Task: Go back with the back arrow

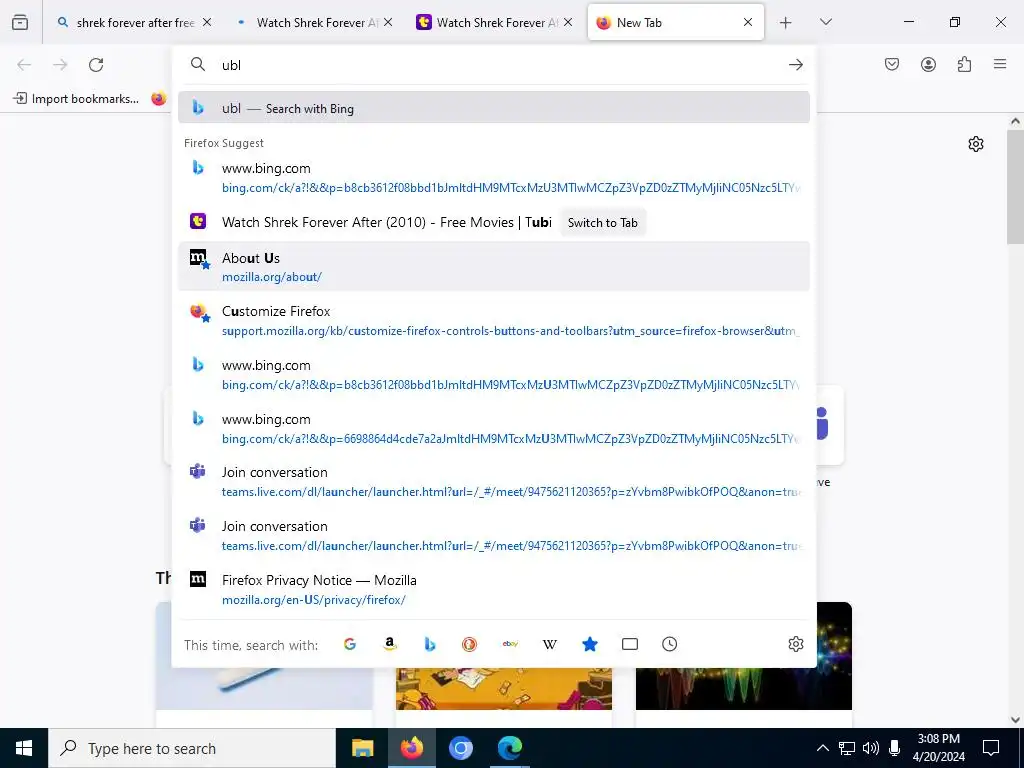Action: pos(24,65)
